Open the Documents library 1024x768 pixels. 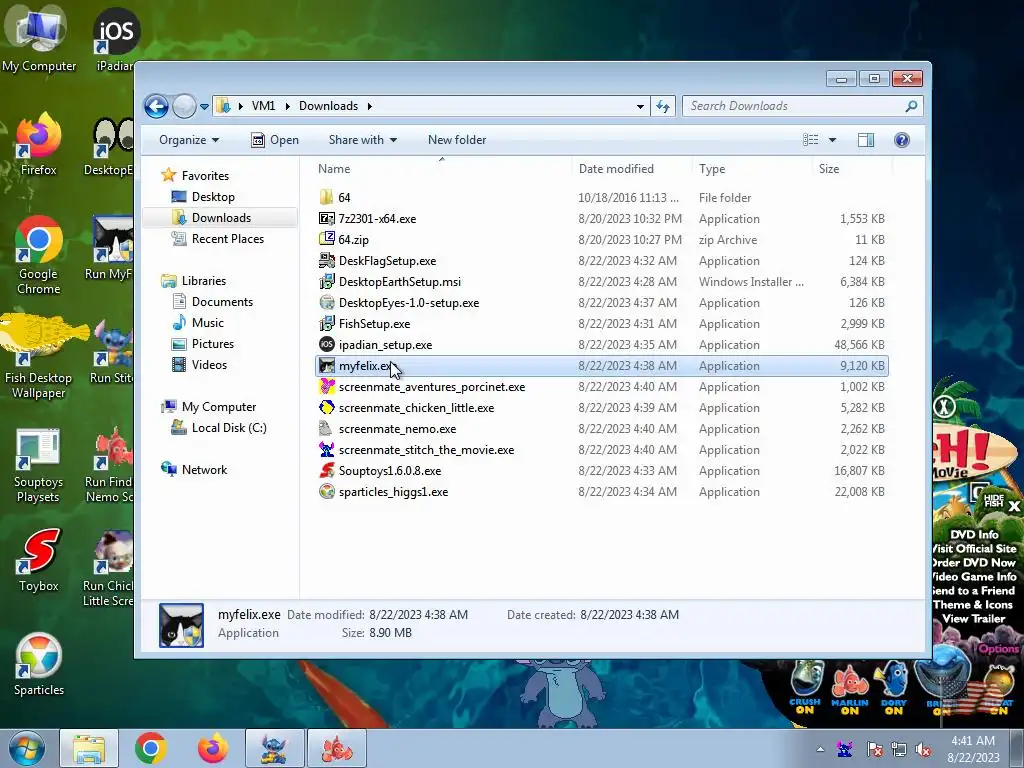point(222,302)
